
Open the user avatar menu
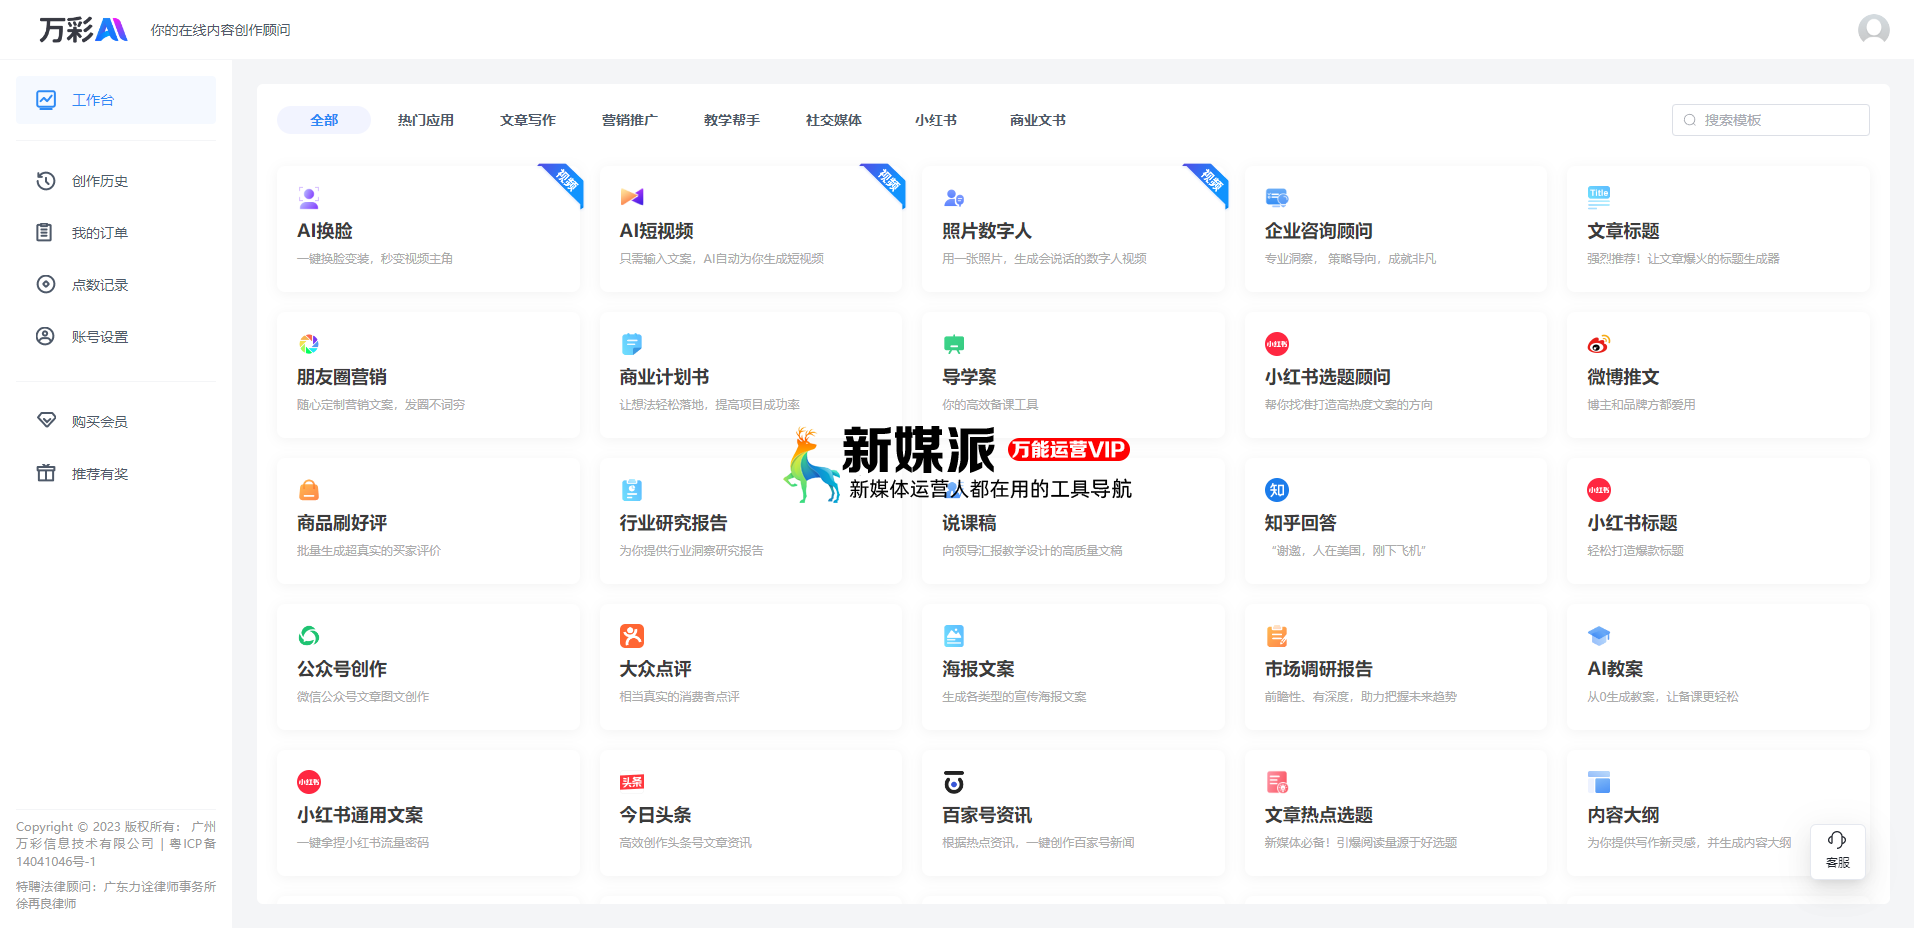pos(1873,30)
